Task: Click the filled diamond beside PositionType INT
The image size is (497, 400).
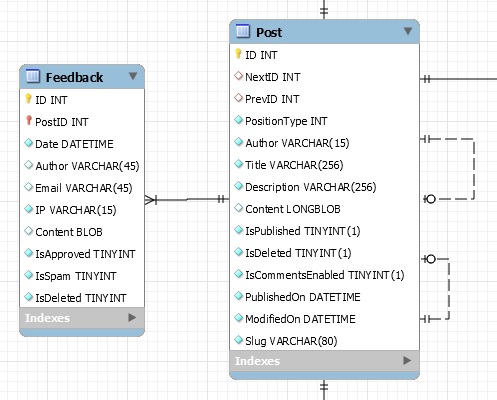Action: 238,120
